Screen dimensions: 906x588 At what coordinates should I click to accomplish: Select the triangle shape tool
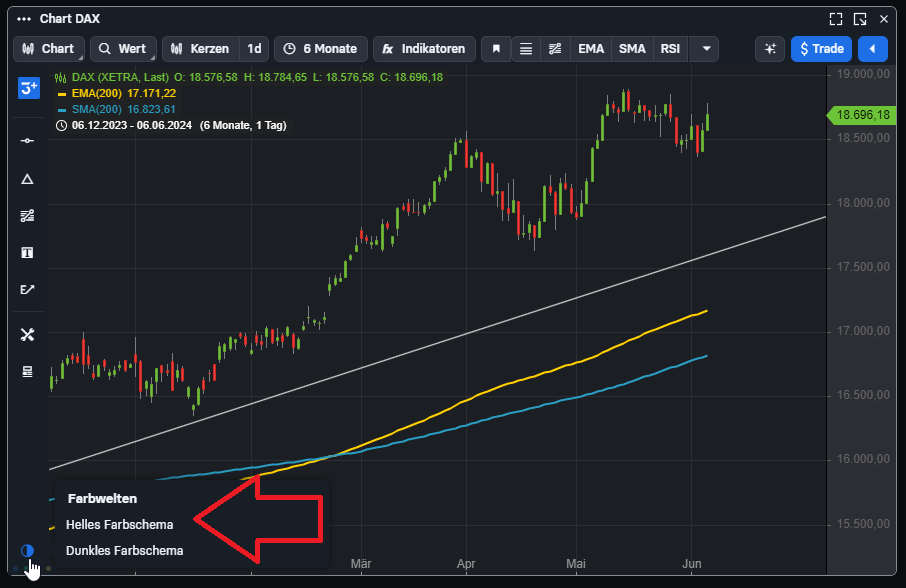pos(27,180)
